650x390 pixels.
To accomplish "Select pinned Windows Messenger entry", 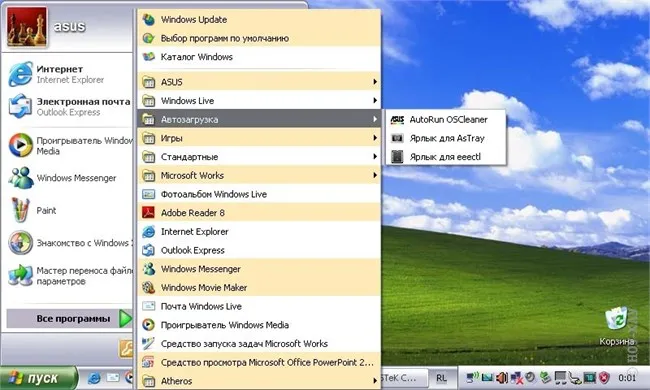I will click(x=68, y=178).
